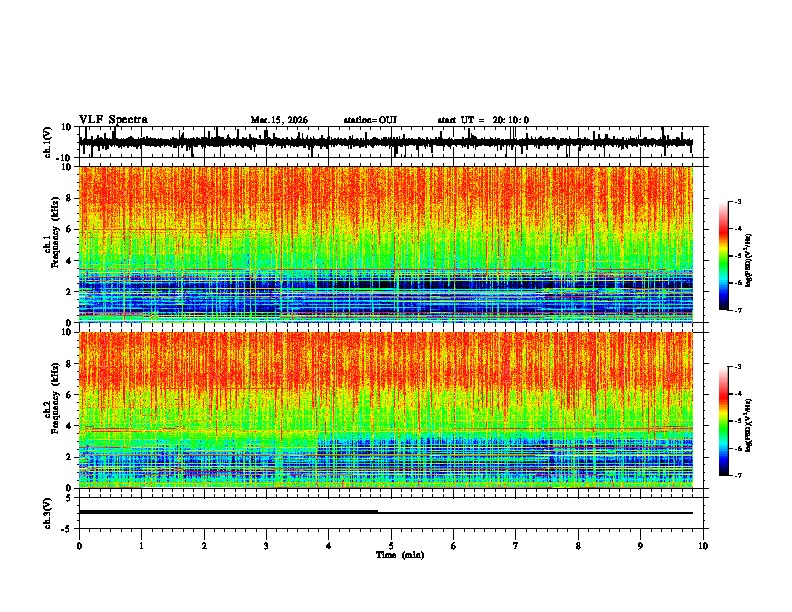Viewport: 792px width, 612px height.
Task: Click the ch.1 spectrogram plot area
Action: point(385,244)
